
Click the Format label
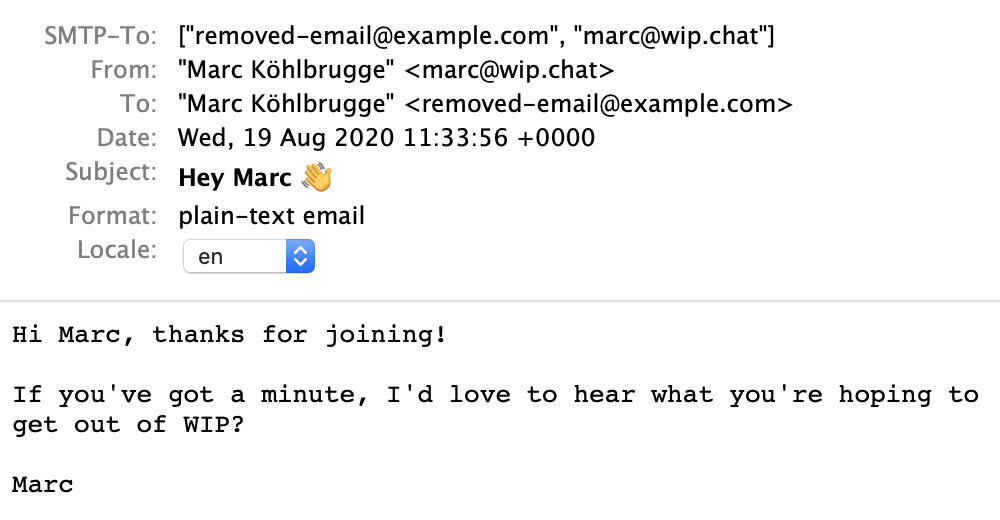click(112, 216)
